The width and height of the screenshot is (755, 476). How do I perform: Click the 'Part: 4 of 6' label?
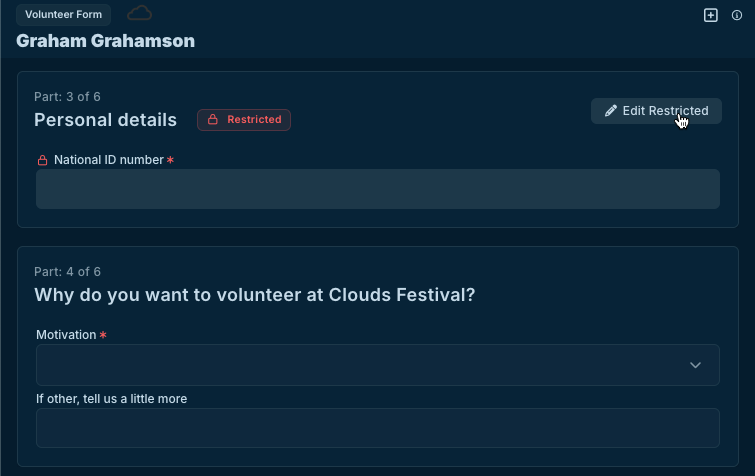point(67,272)
